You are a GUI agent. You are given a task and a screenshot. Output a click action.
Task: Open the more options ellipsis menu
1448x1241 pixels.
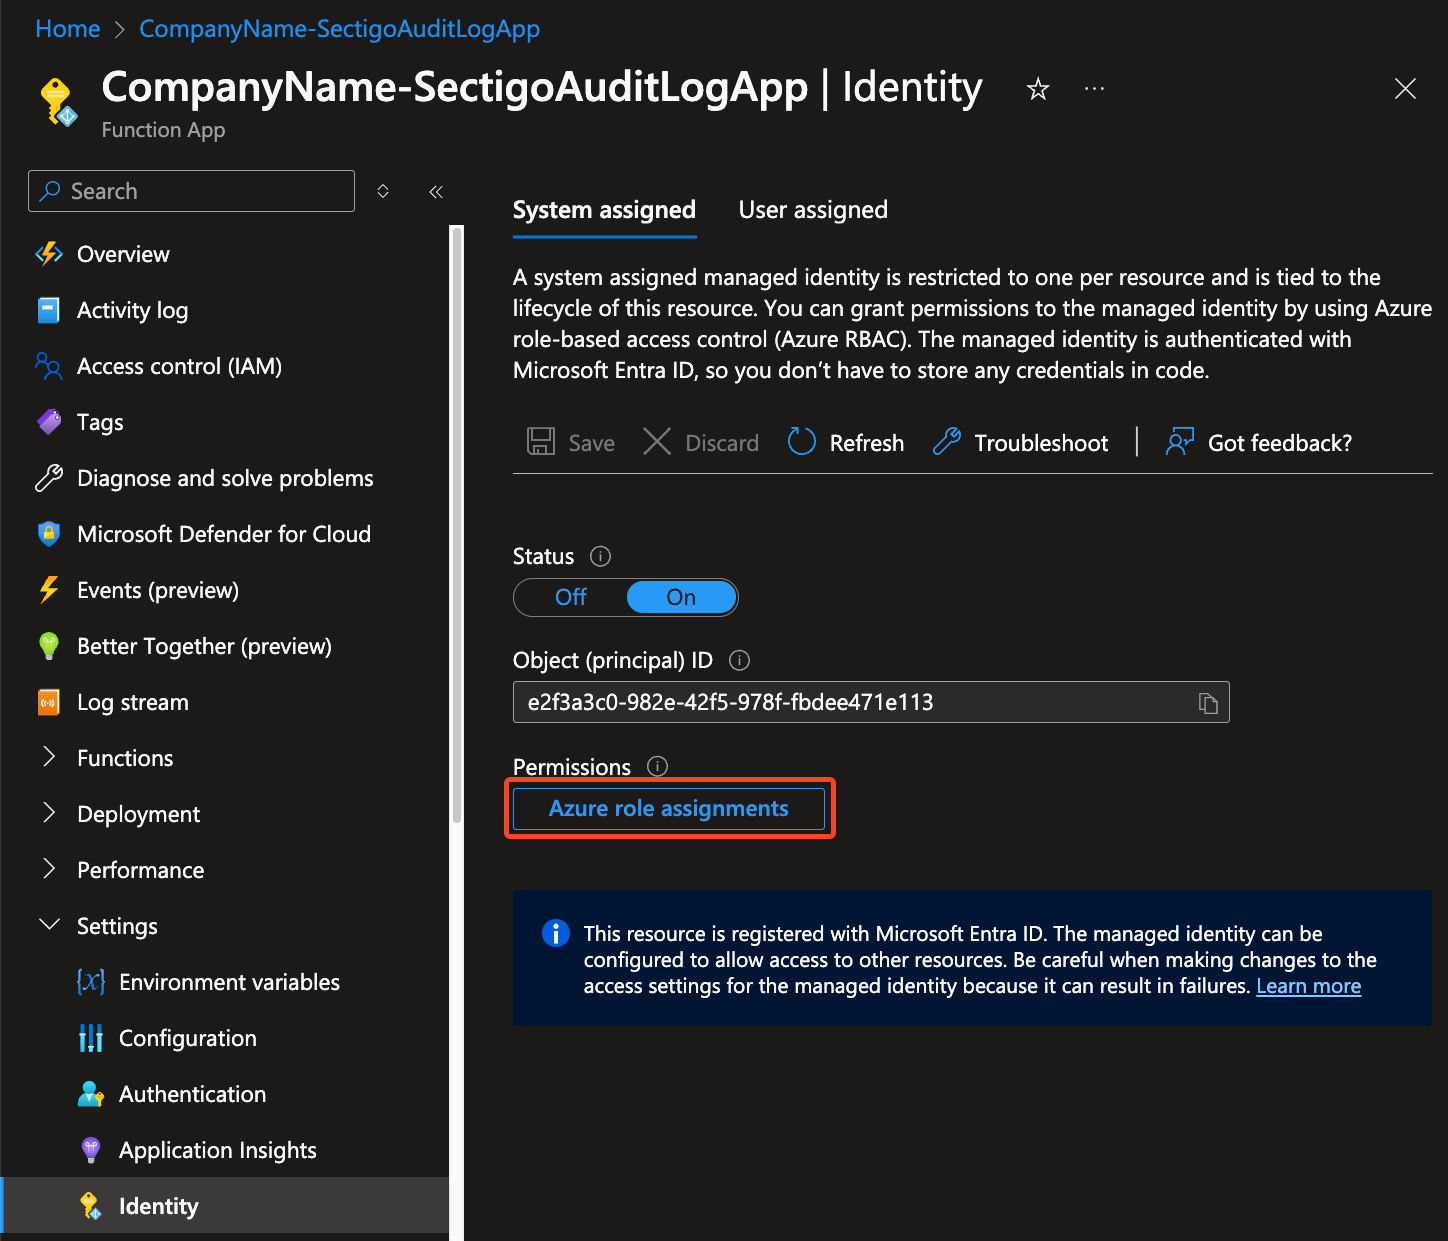click(x=1095, y=89)
